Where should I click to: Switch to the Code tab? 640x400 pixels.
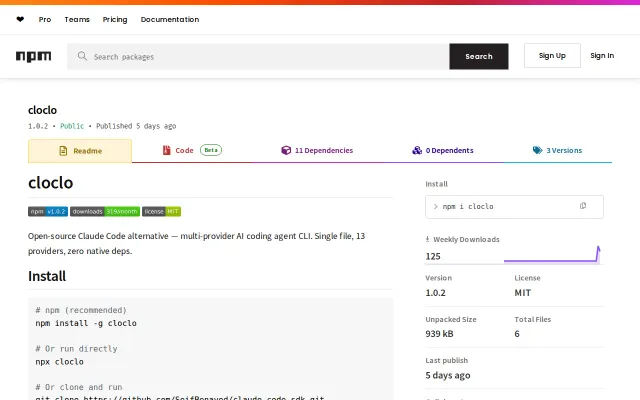pyautogui.click(x=191, y=151)
